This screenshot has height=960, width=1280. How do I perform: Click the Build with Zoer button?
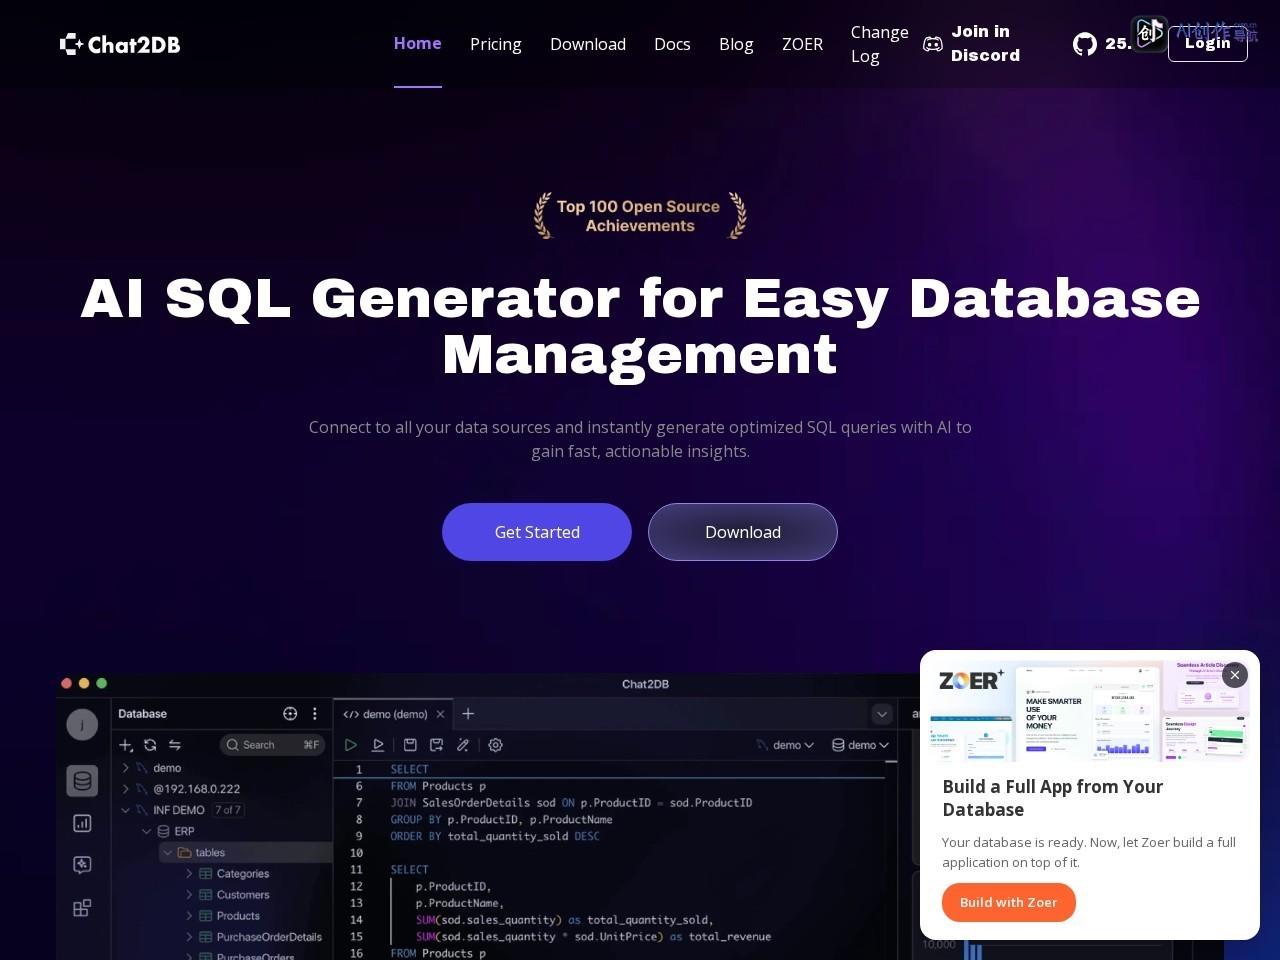coord(1008,902)
